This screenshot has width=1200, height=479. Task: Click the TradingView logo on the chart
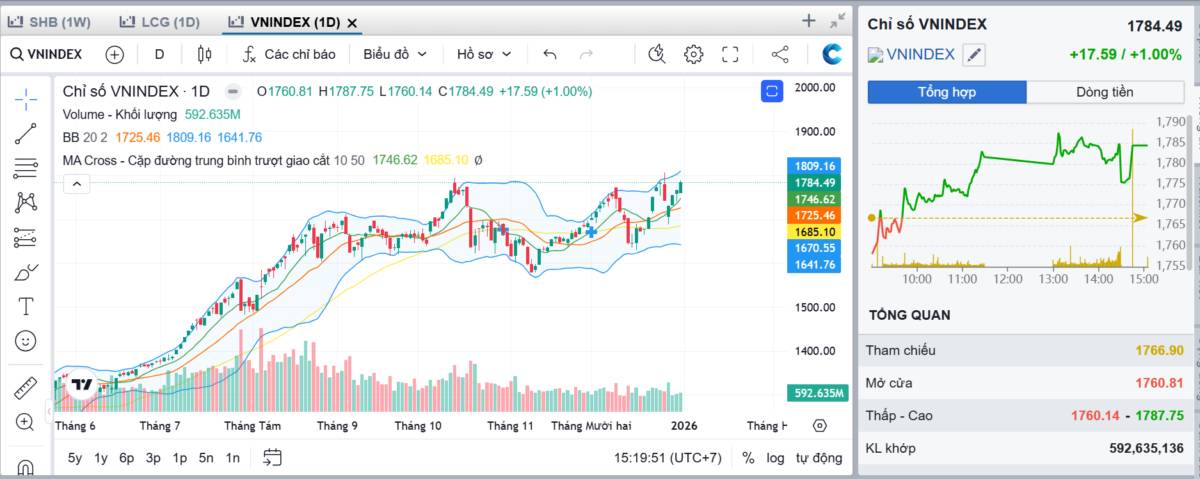tap(82, 384)
